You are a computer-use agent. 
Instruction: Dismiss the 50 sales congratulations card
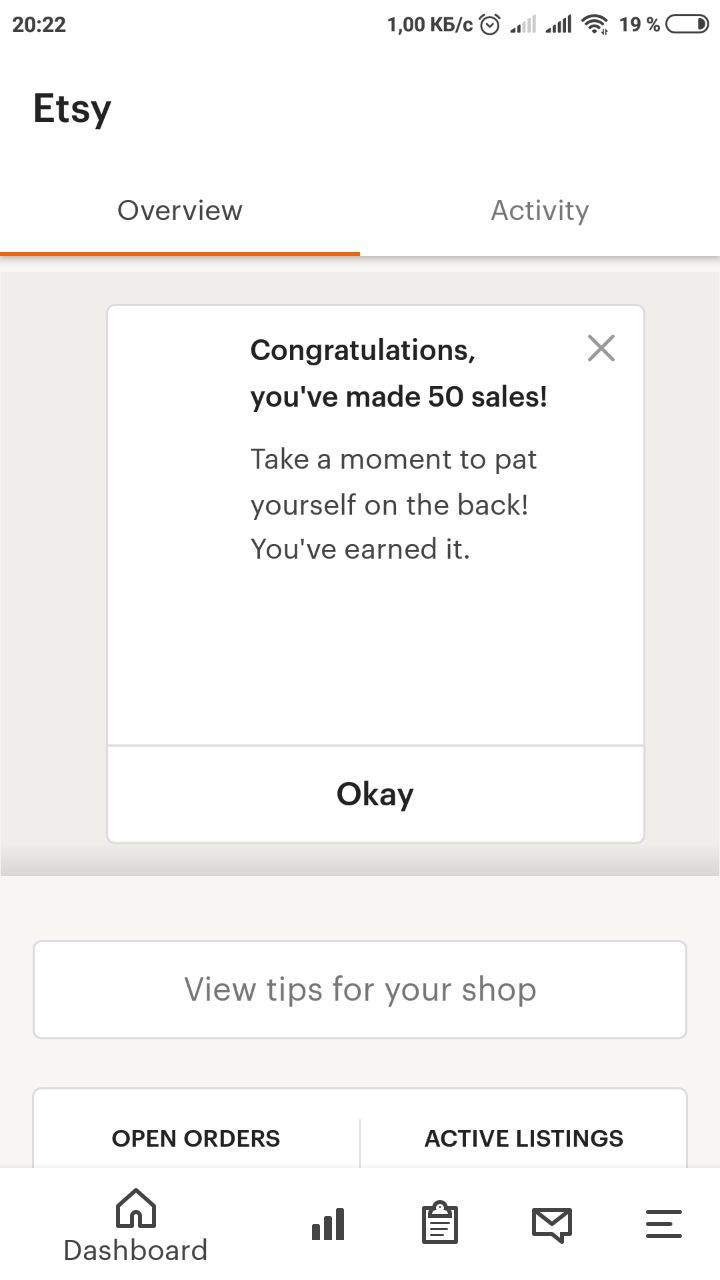(601, 348)
